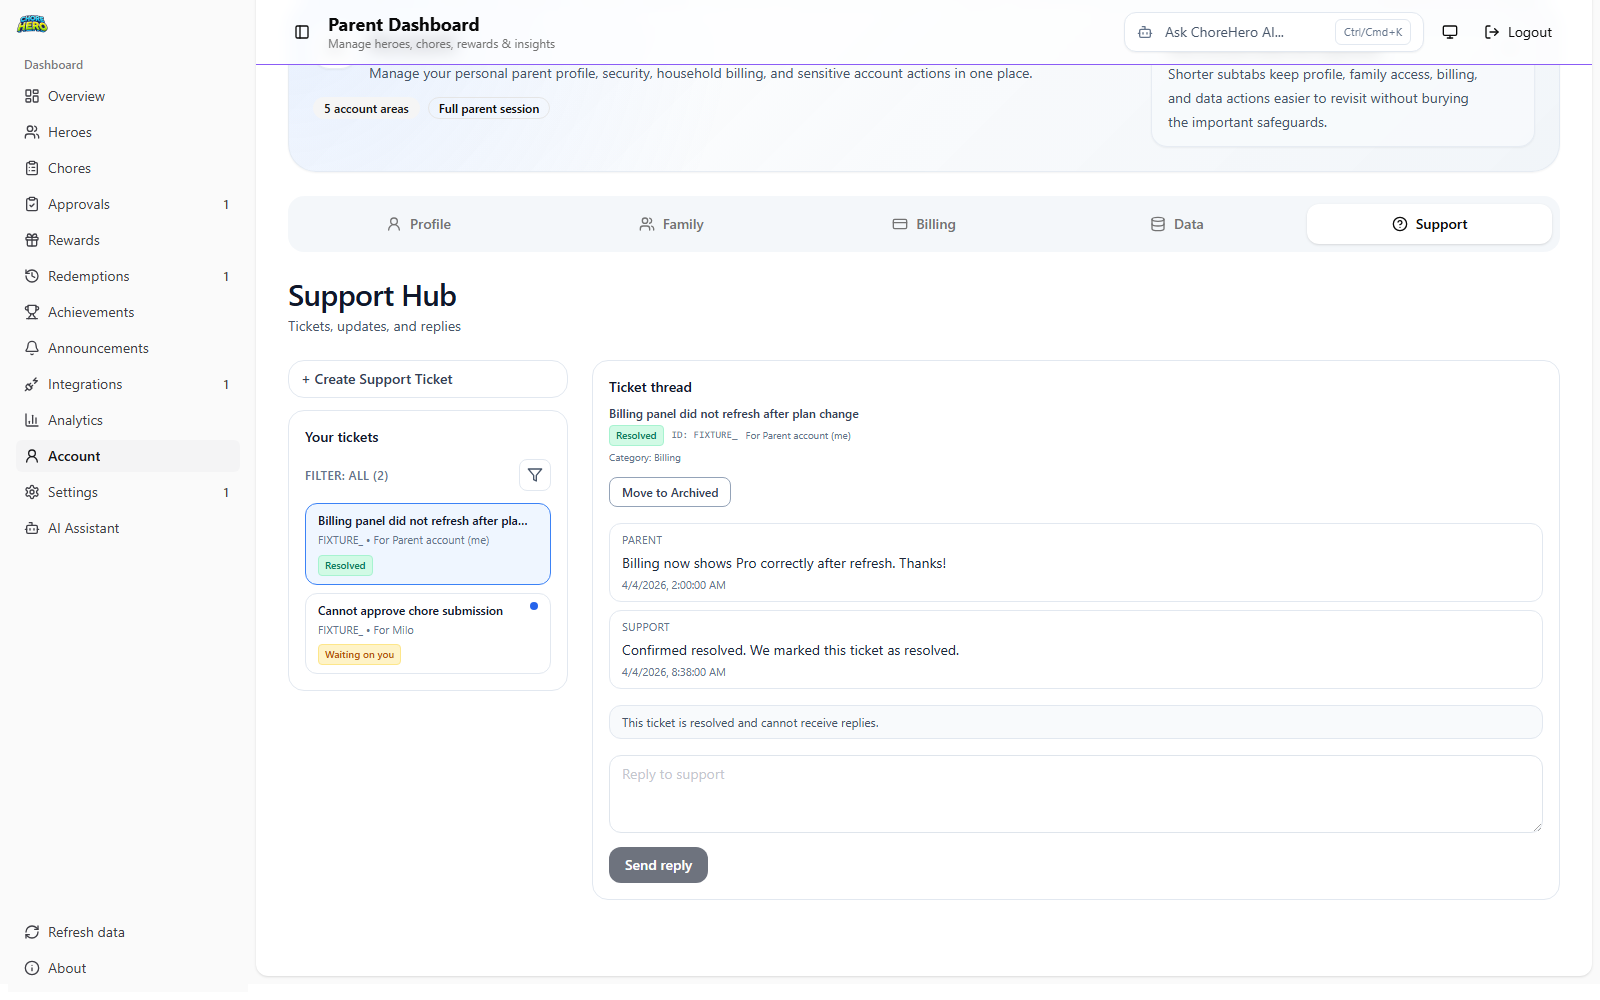
Task: Click the Reply to support text area
Action: coord(1075,794)
